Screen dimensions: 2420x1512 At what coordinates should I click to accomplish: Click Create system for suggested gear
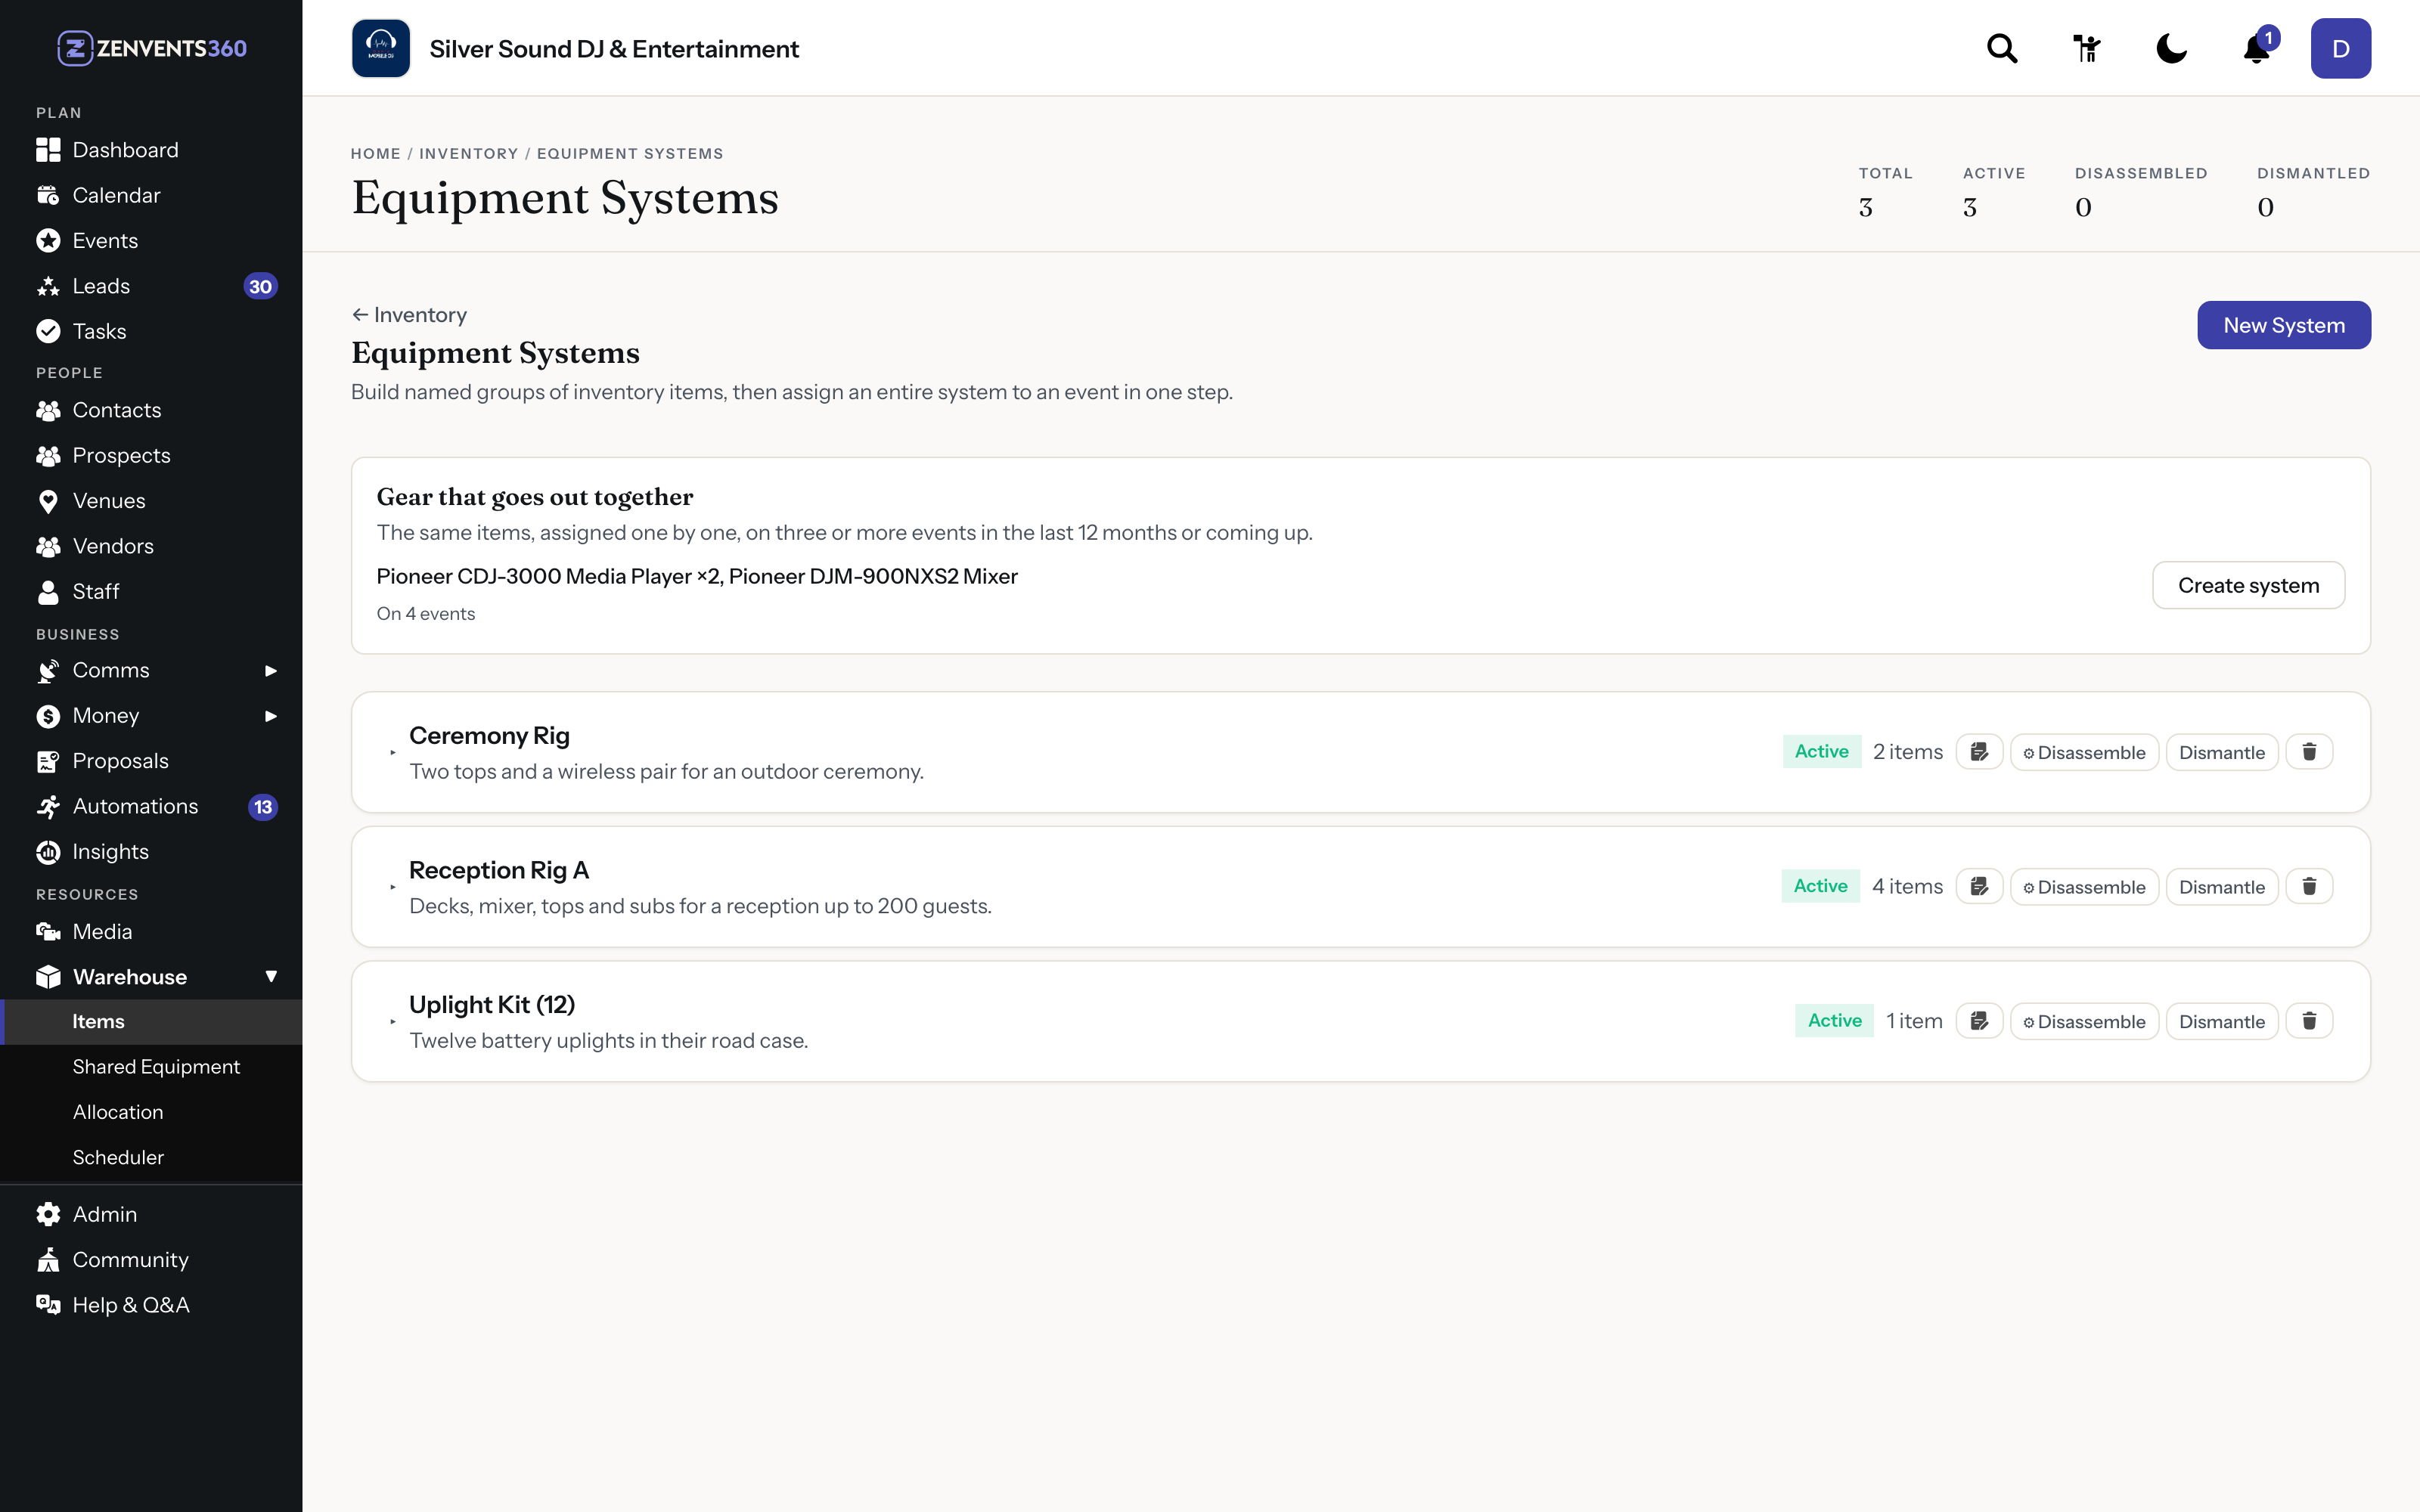[x=2248, y=585]
